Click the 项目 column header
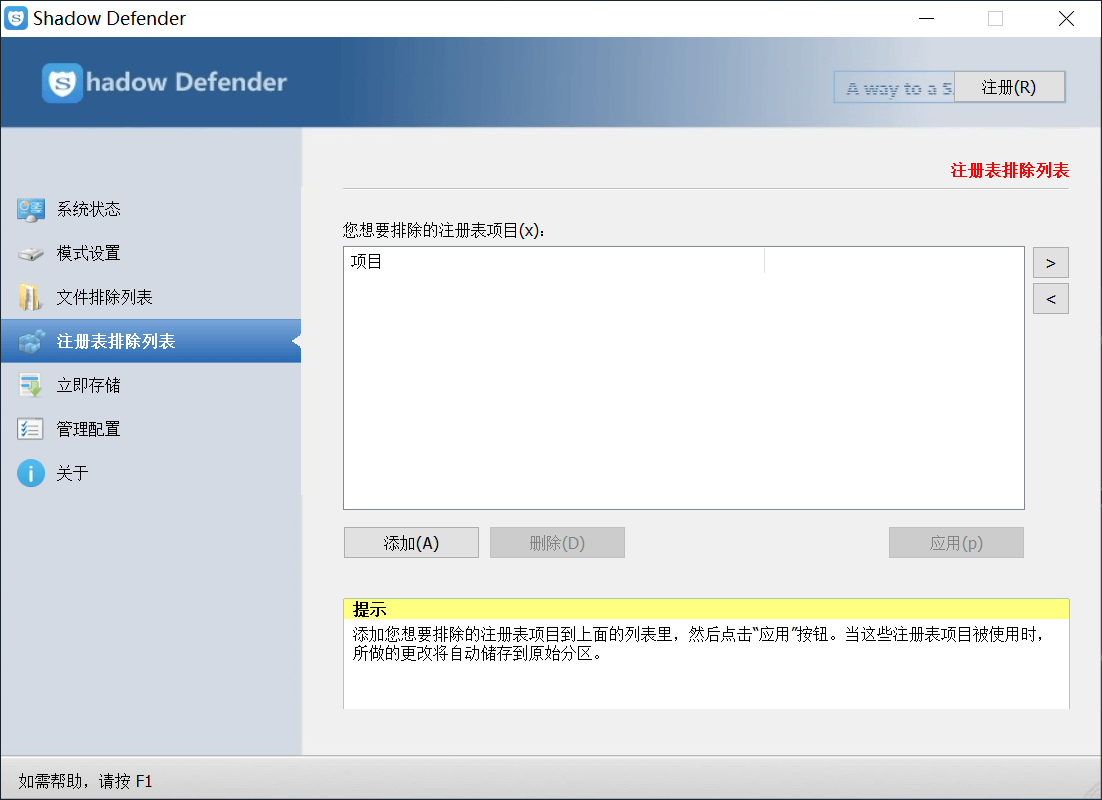 click(554, 262)
